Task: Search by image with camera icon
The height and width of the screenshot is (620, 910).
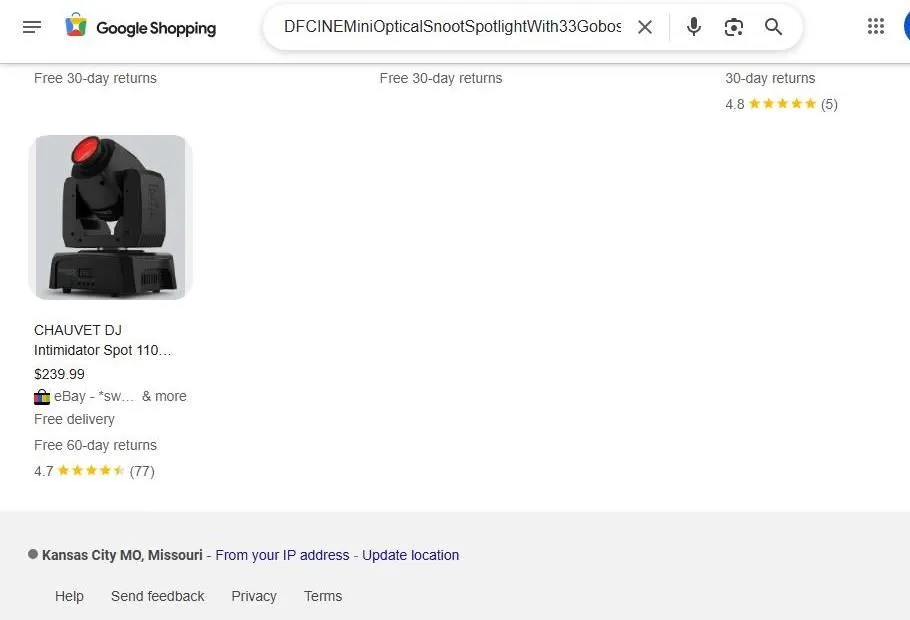Action: coord(734,27)
